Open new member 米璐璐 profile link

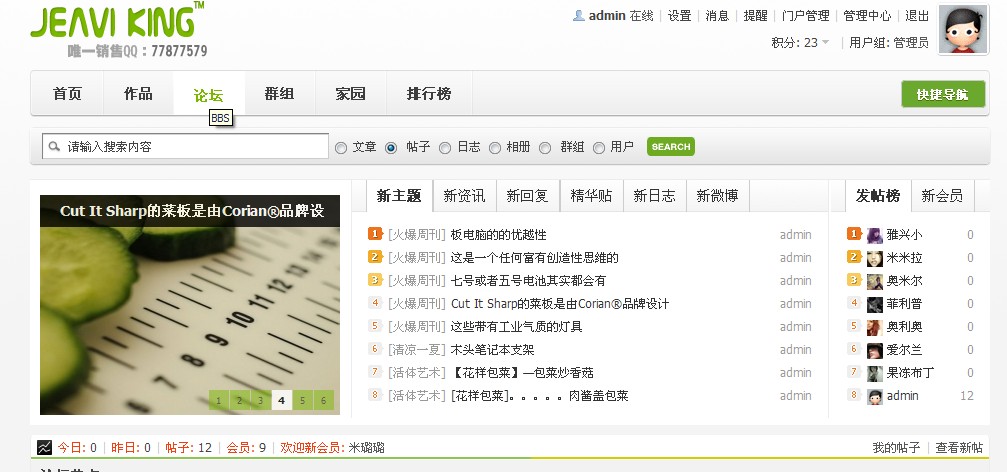366,448
